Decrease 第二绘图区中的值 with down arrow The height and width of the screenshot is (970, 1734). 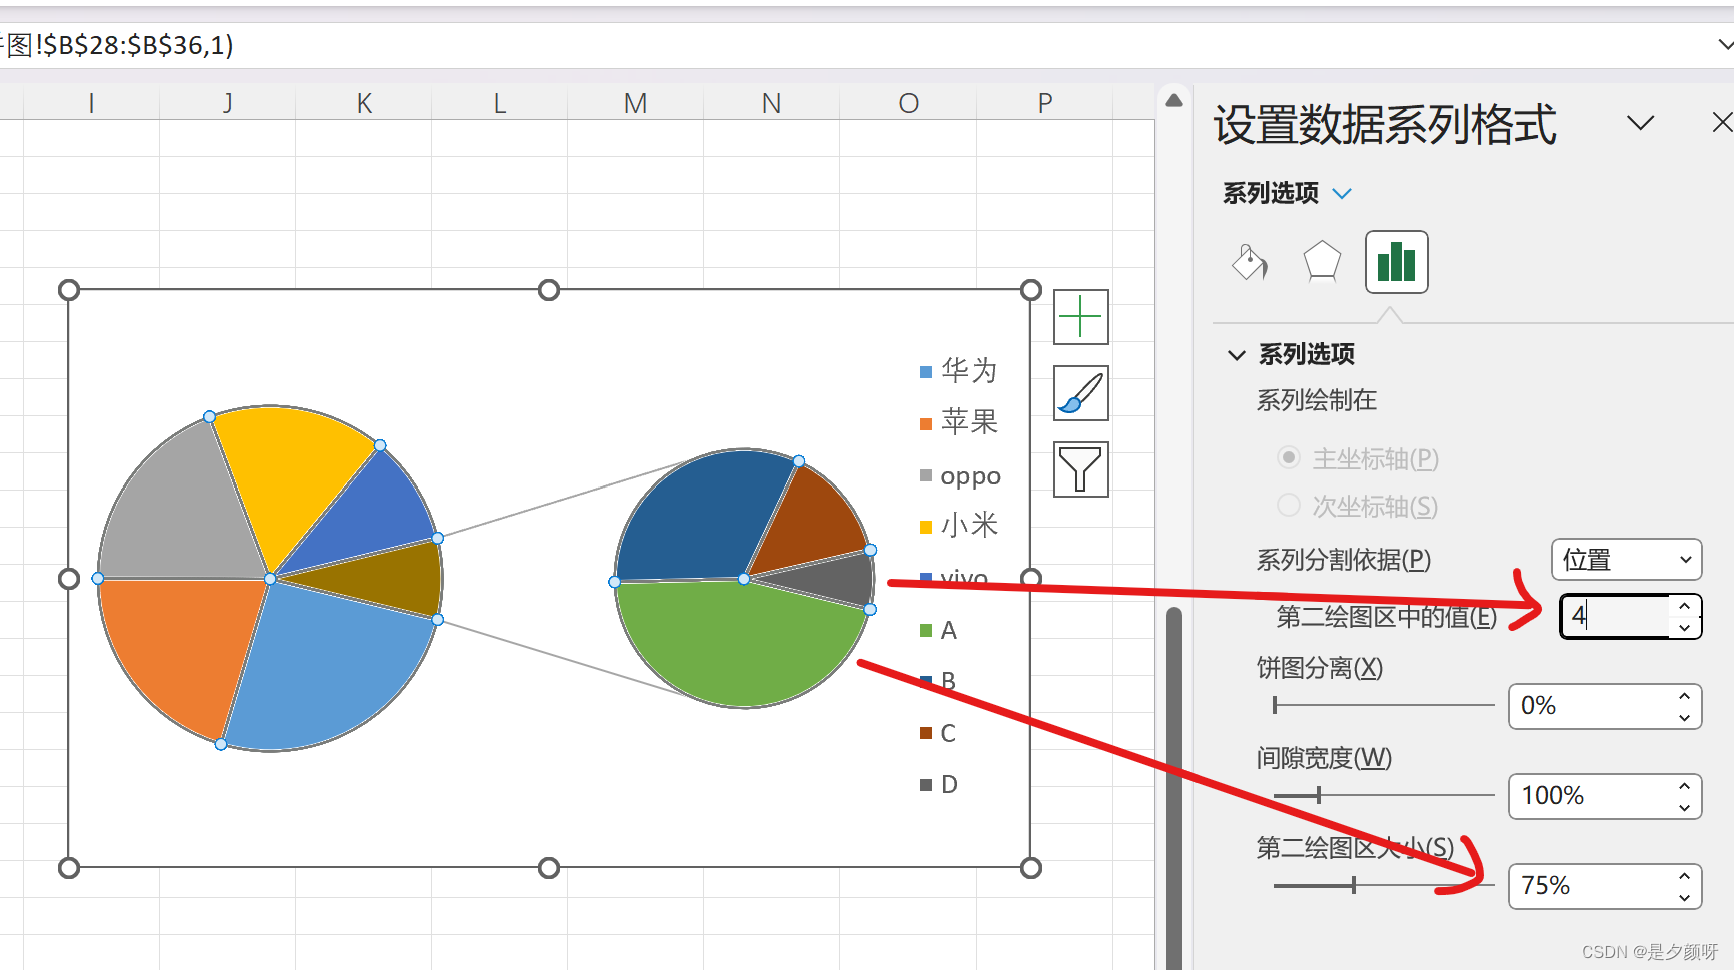(x=1685, y=627)
